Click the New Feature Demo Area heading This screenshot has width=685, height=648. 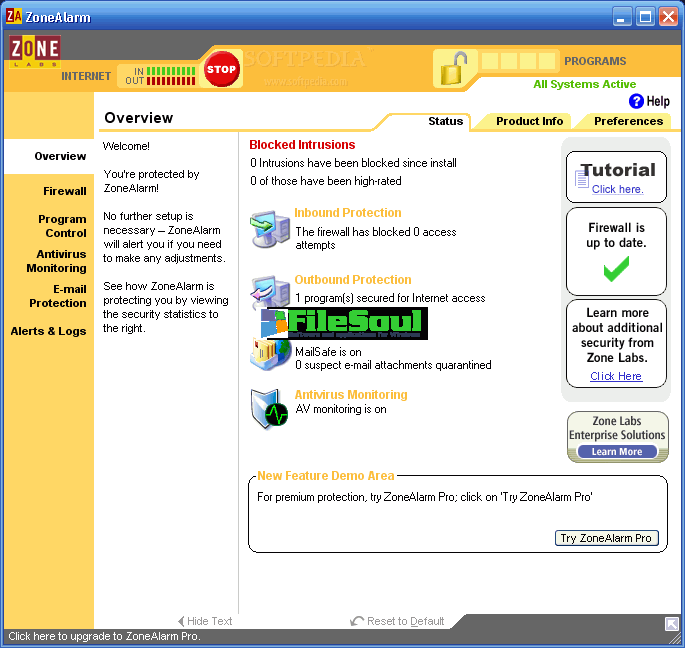[x=326, y=475]
